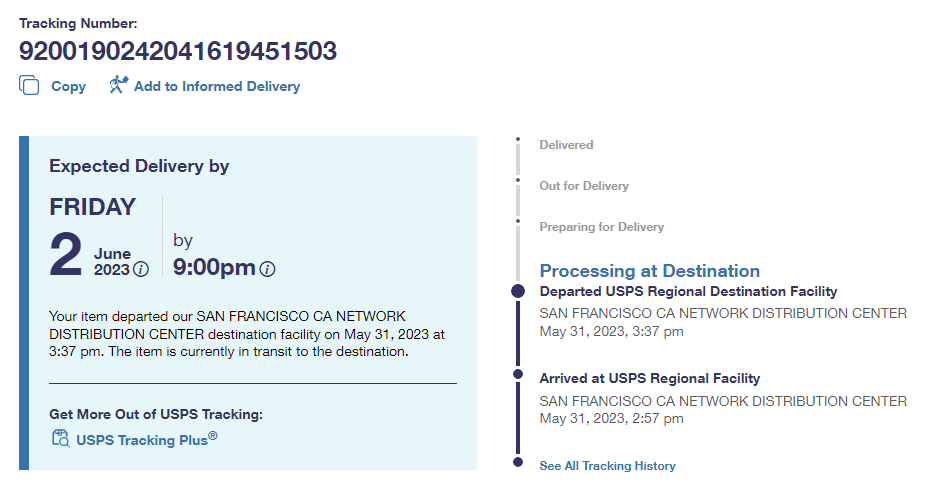Open the "Add to Informed Delivery" link
Image resolution: width=942 pixels, height=490 pixels.
pyautogui.click(x=216, y=87)
